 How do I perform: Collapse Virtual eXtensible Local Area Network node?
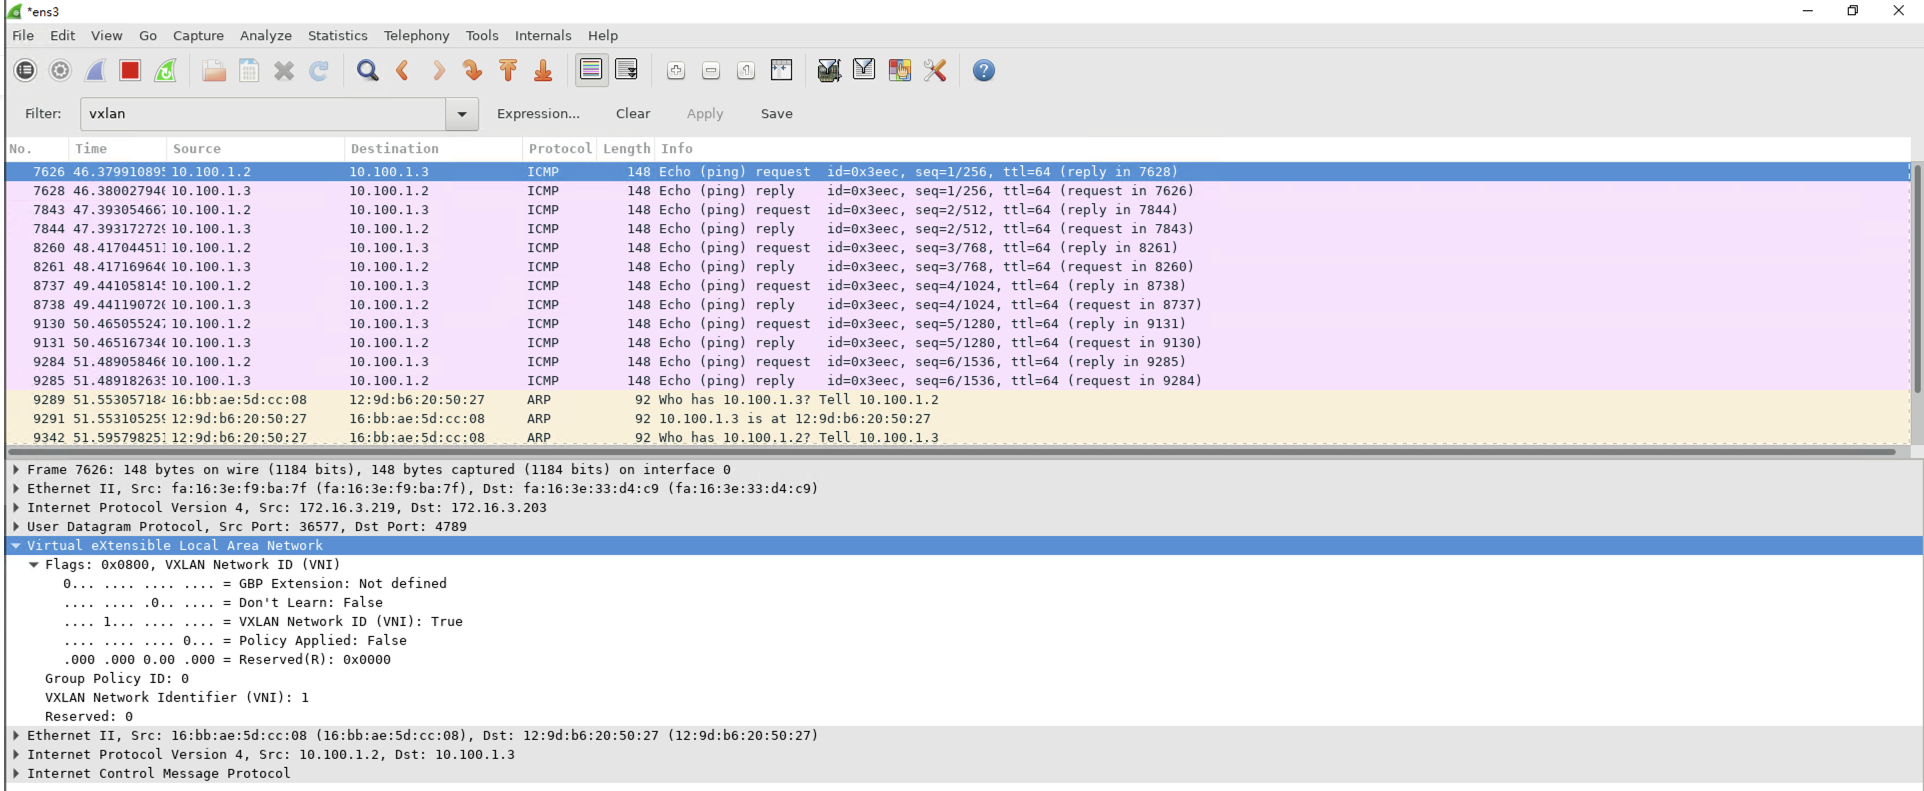[16, 546]
